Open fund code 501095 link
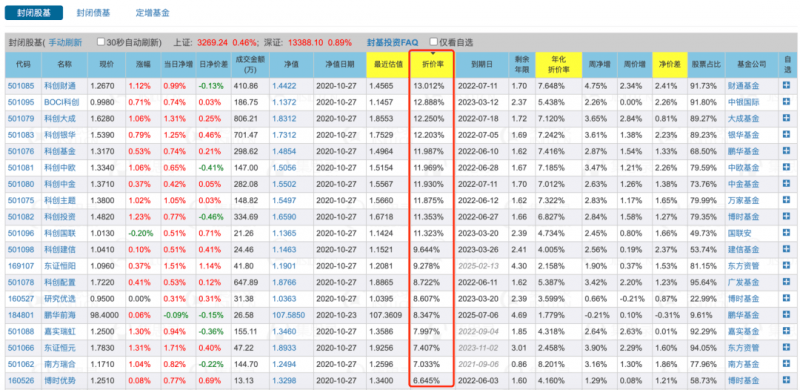The image size is (800, 390). (x=20, y=103)
